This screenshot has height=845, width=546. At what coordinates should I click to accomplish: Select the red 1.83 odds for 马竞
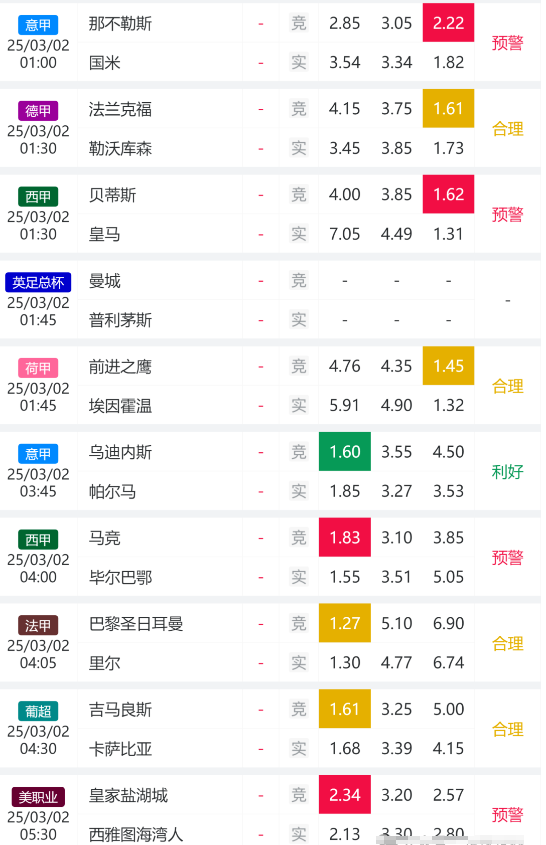pos(345,537)
